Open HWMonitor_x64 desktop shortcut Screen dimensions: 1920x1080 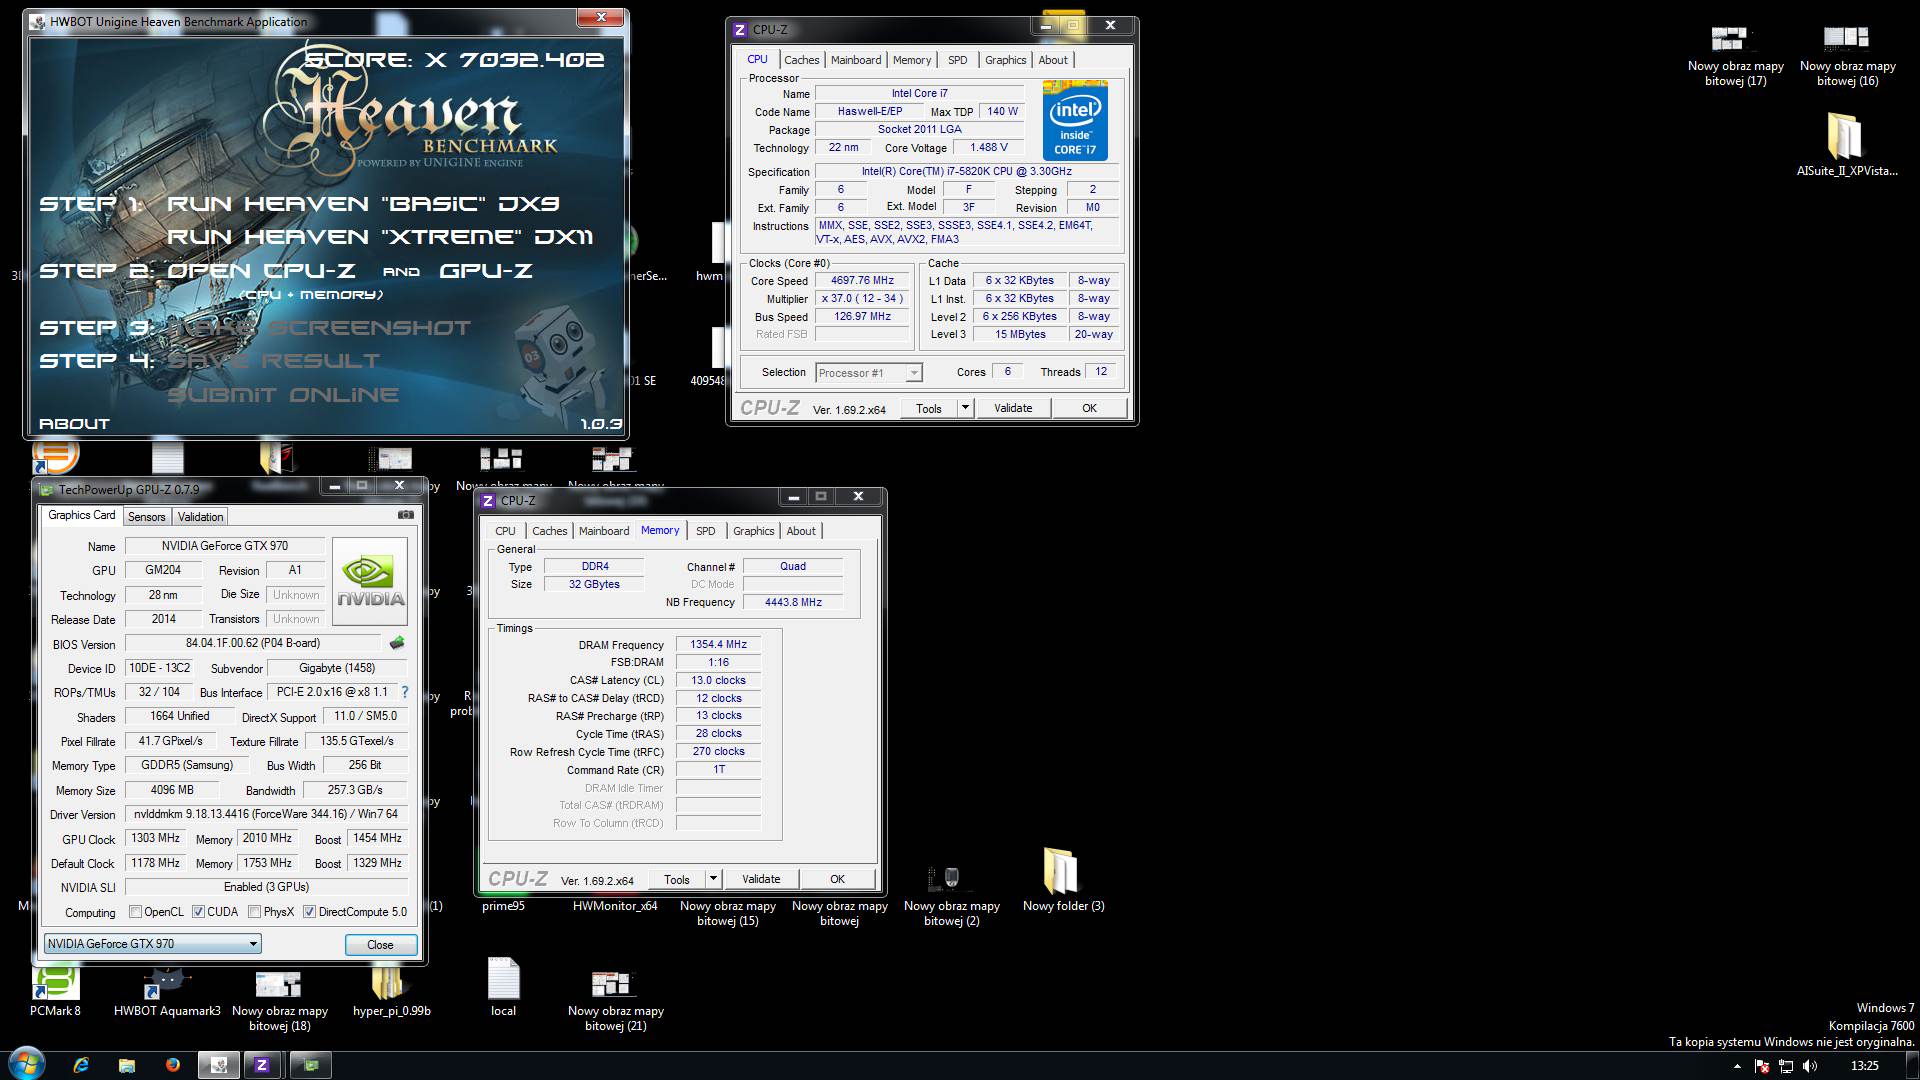click(615, 906)
